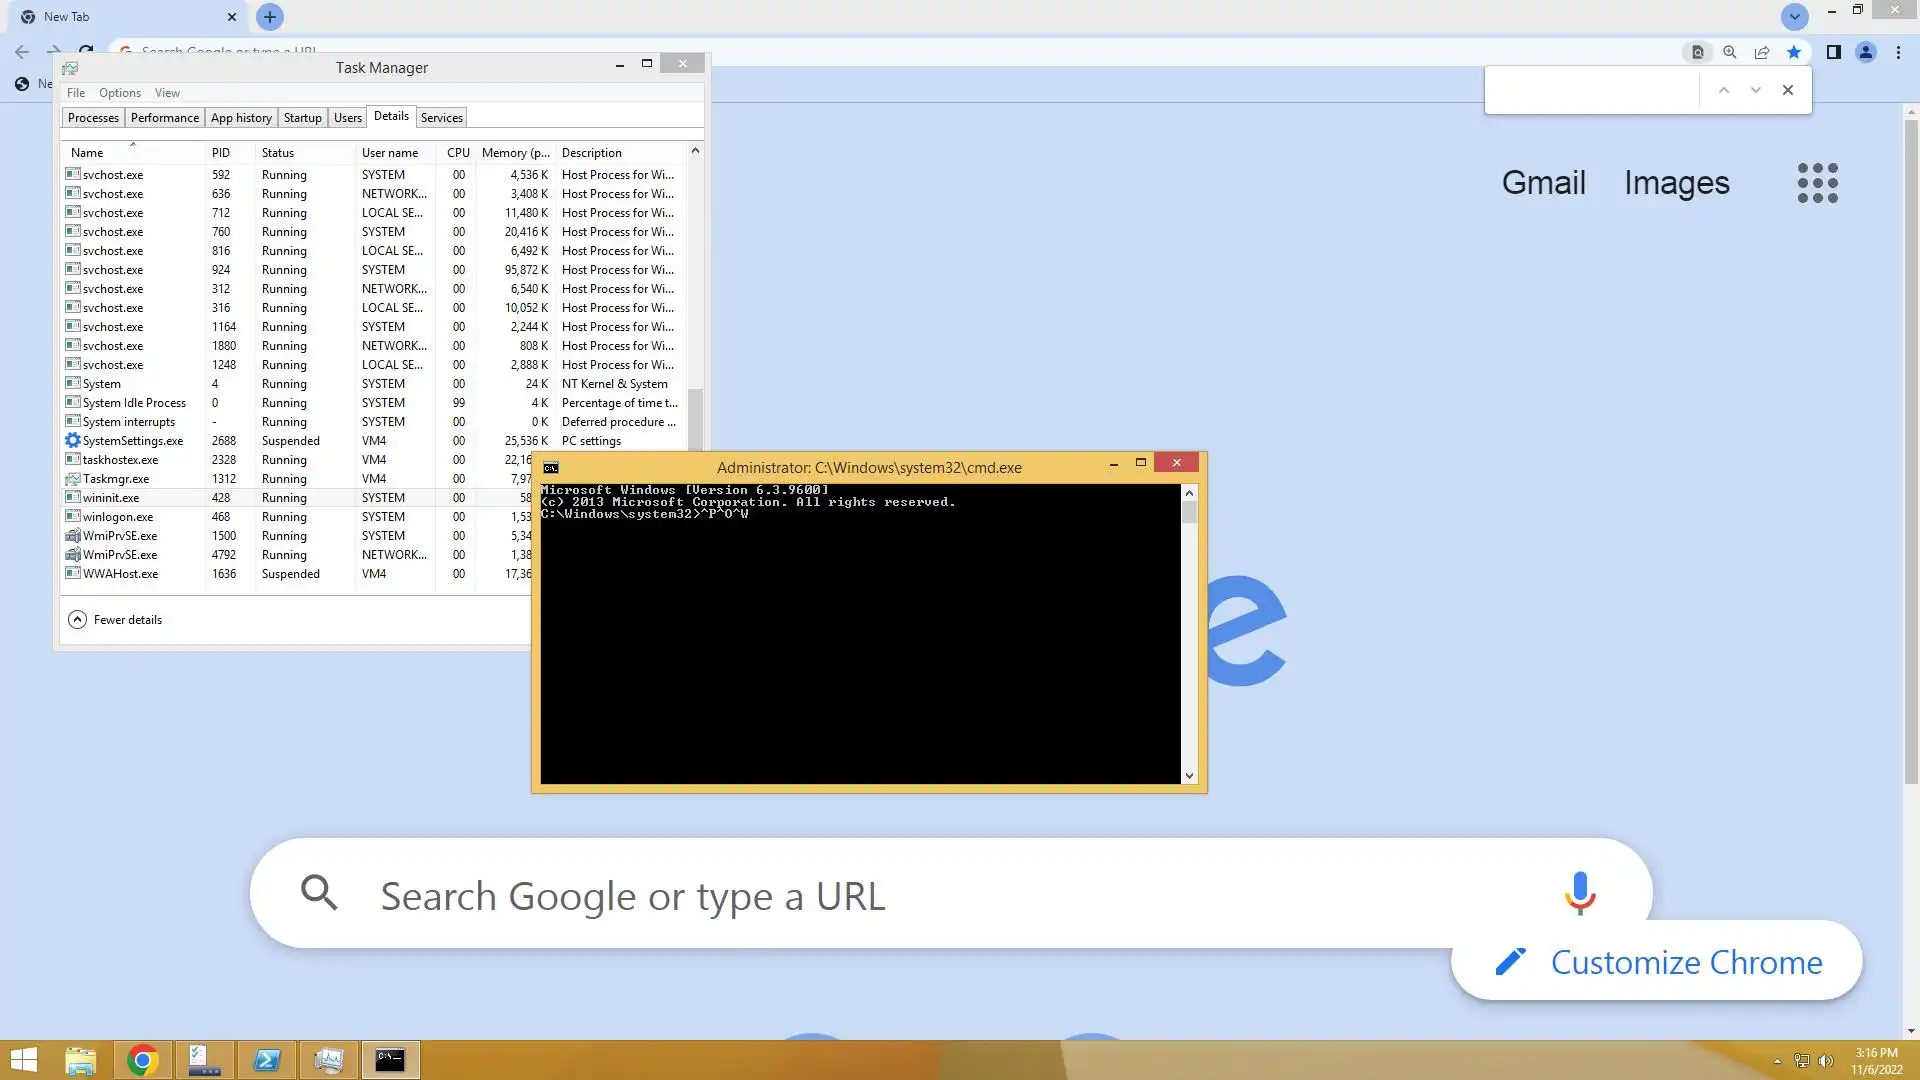Click the voice search microphone icon
The width and height of the screenshot is (1920, 1080).
pyautogui.click(x=1579, y=893)
